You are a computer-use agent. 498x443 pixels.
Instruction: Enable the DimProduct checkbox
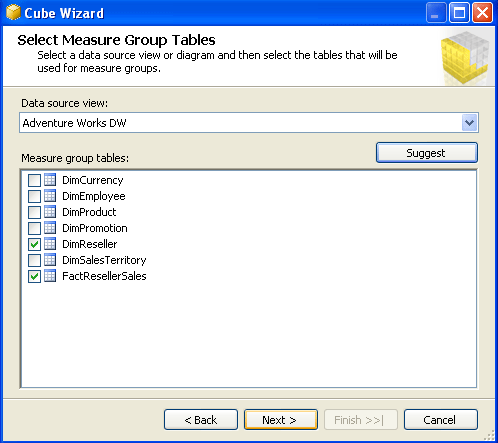[x=34, y=212]
